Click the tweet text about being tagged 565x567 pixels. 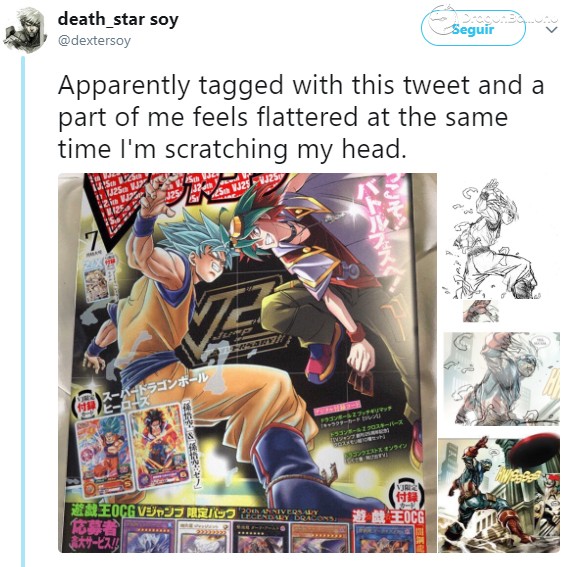pos(301,117)
